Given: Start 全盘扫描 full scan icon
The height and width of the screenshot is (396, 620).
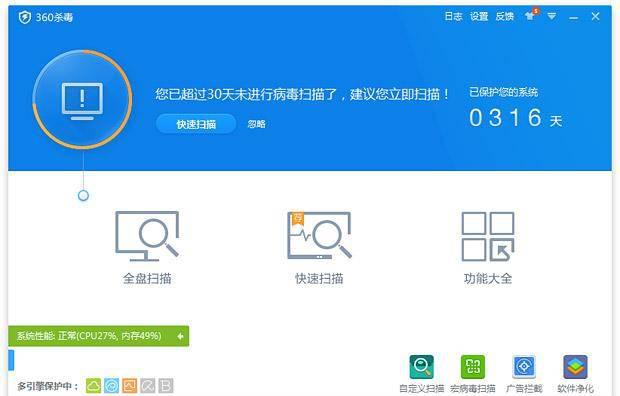Looking at the screenshot, I should (147, 236).
